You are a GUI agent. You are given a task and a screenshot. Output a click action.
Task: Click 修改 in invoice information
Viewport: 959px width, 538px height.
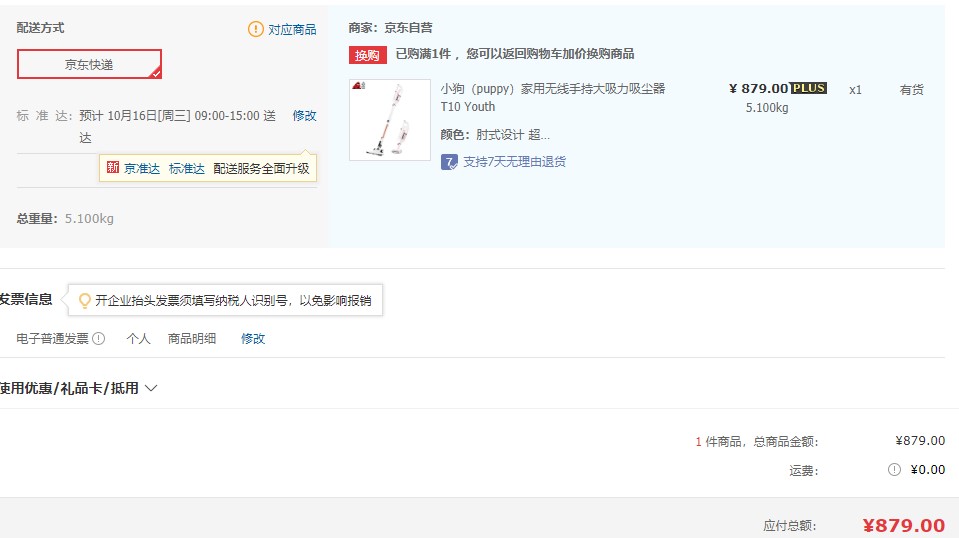pos(253,338)
